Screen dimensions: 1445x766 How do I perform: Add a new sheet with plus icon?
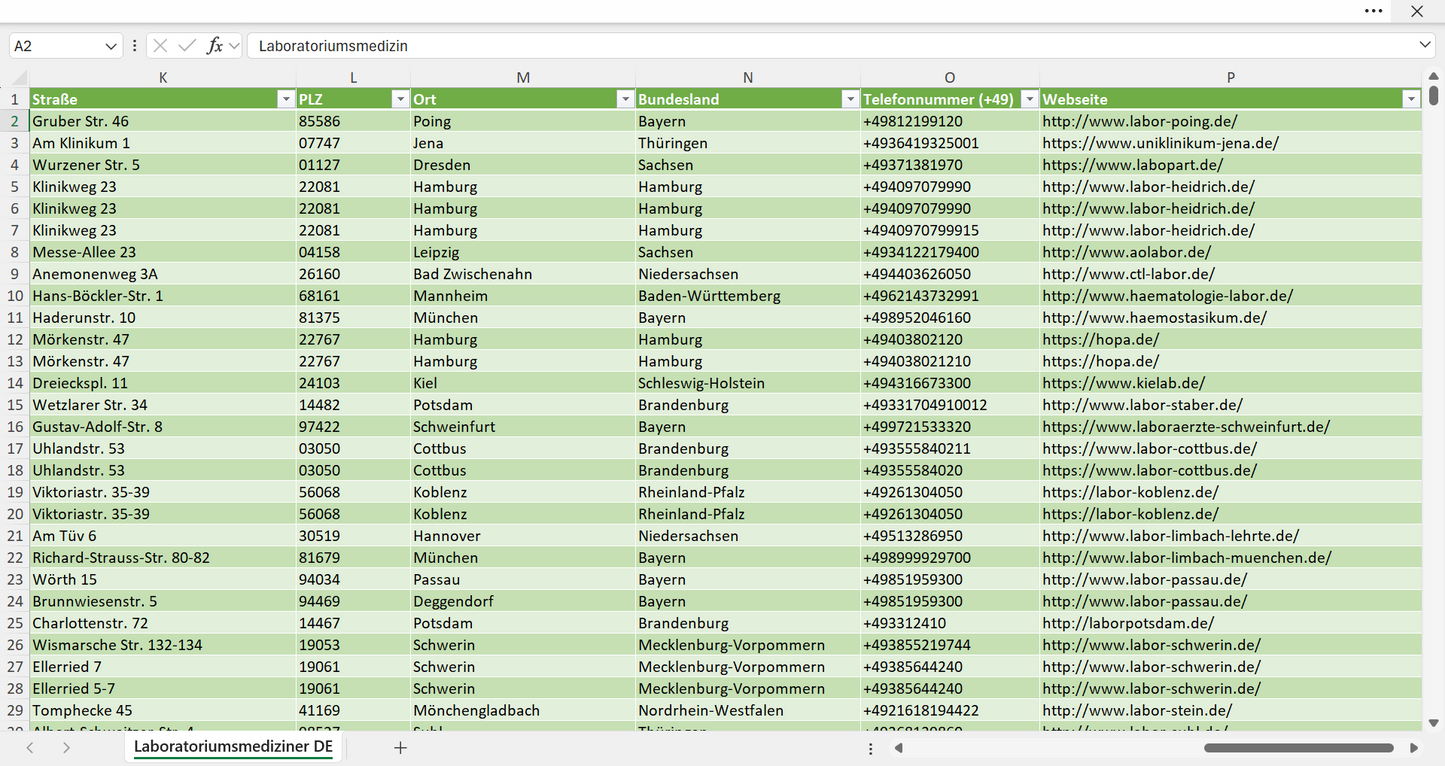click(x=400, y=748)
